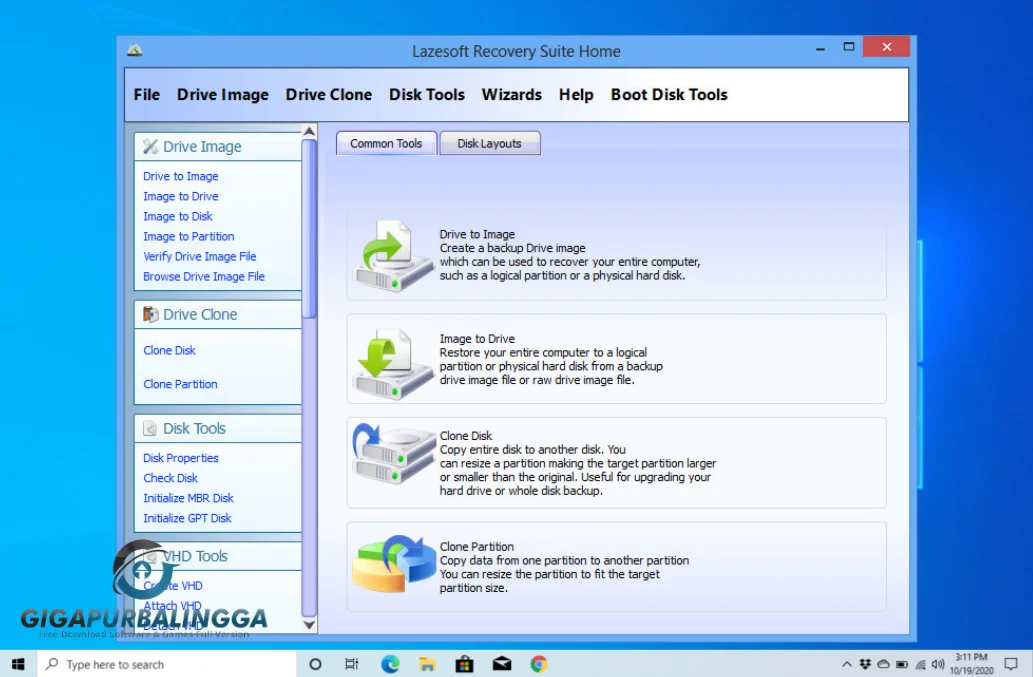Click the Lazesoft app icon in title bar
1033x677 pixels.
click(134, 50)
